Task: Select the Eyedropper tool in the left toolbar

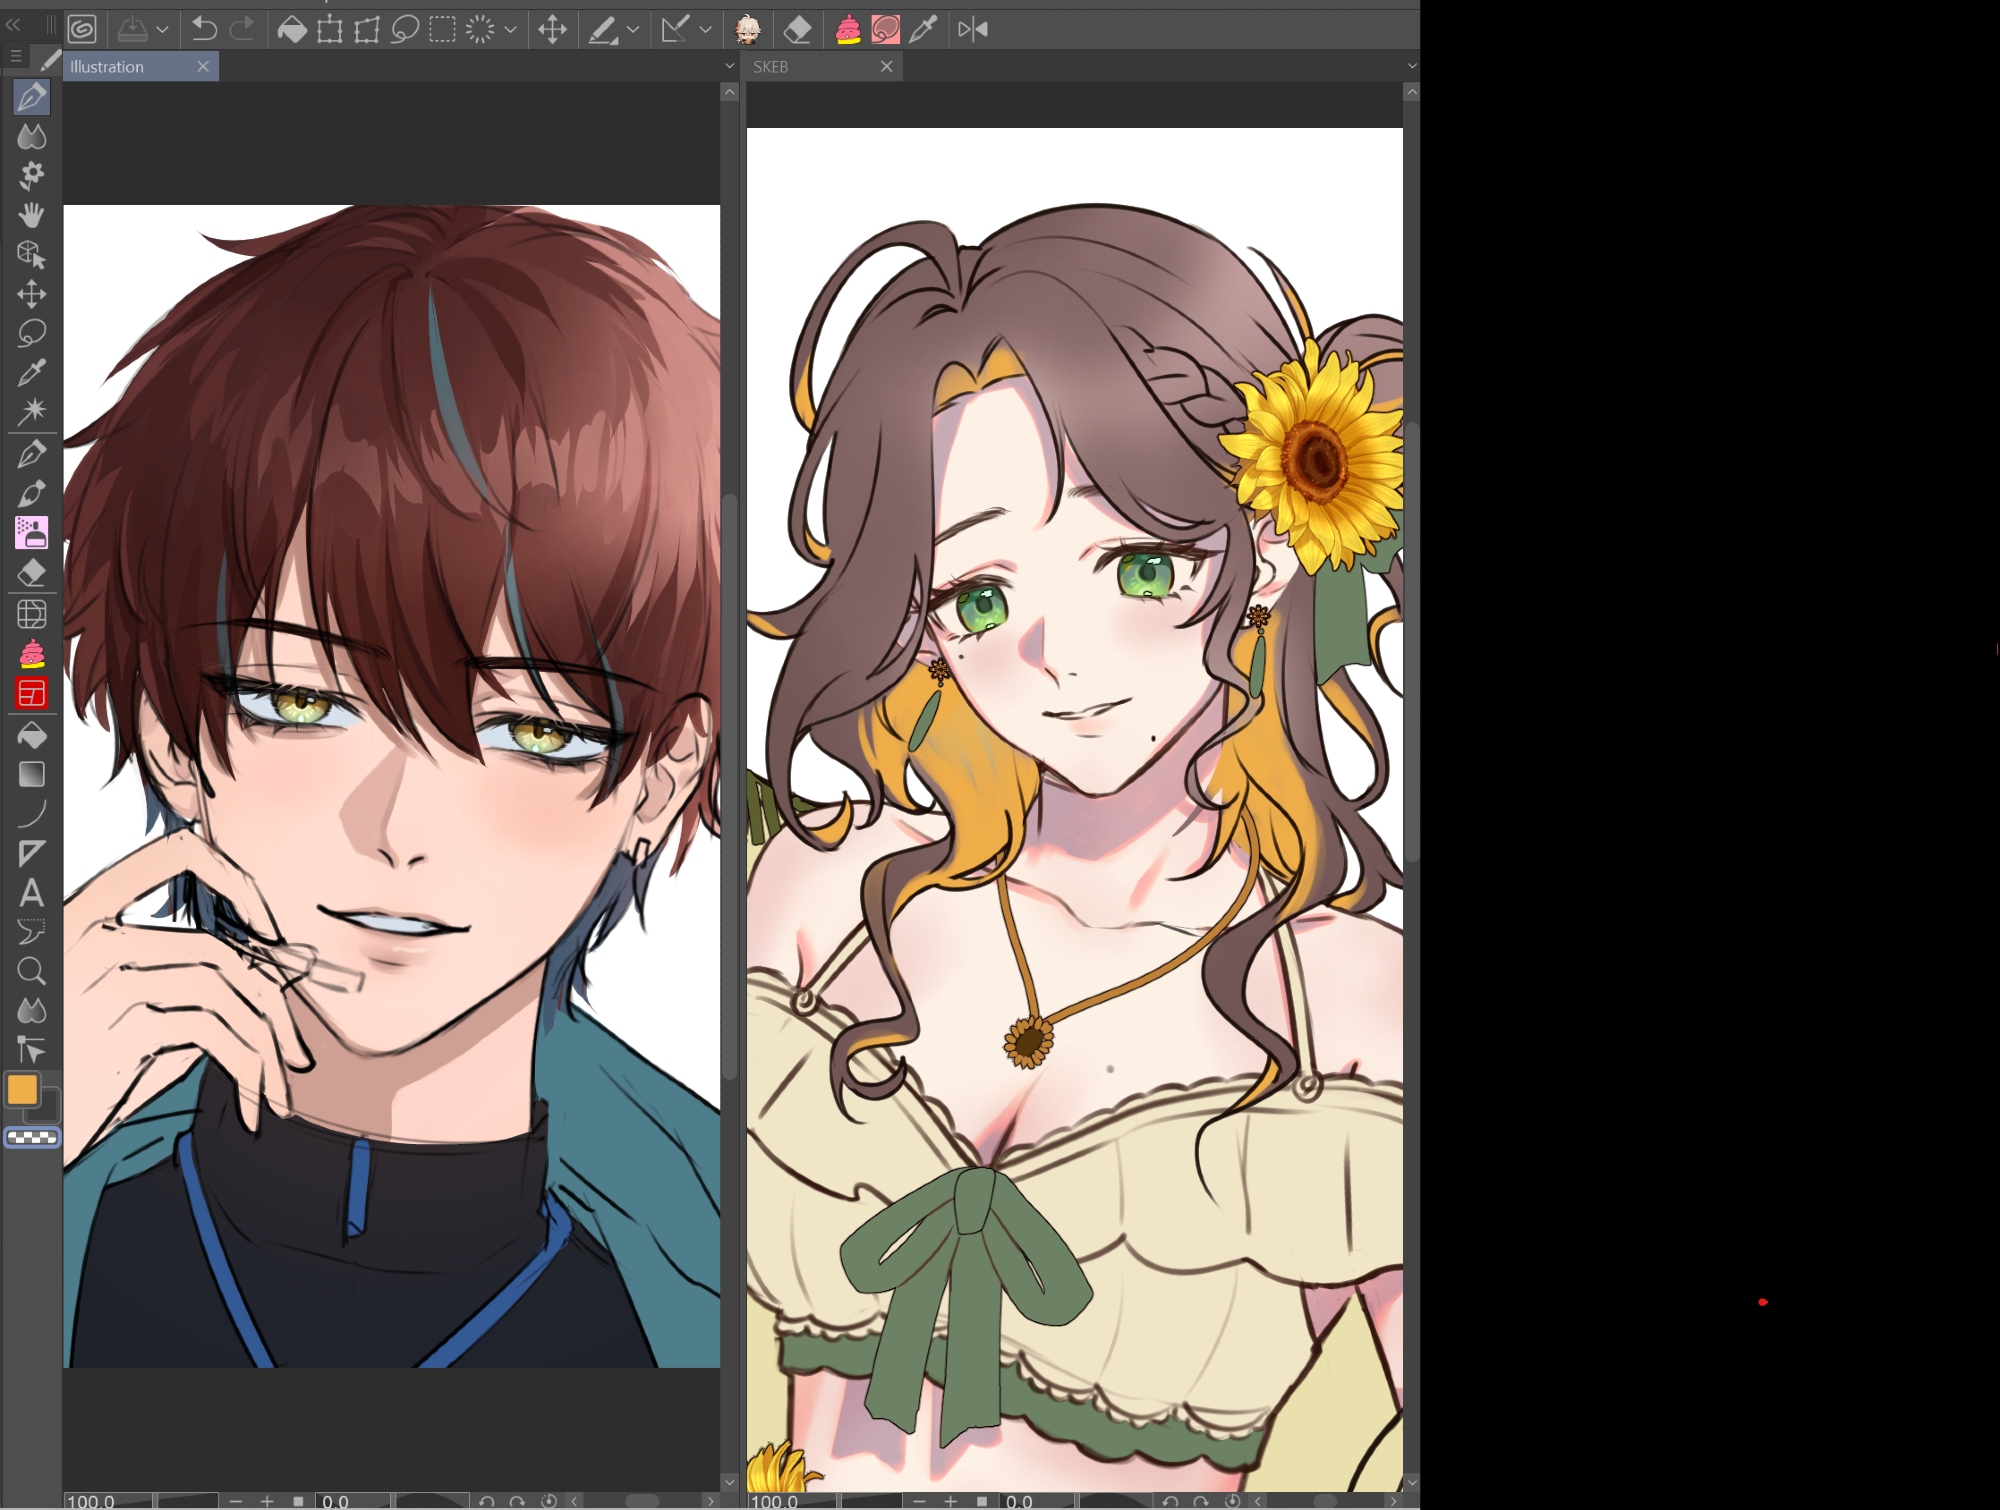Action: click(x=31, y=373)
